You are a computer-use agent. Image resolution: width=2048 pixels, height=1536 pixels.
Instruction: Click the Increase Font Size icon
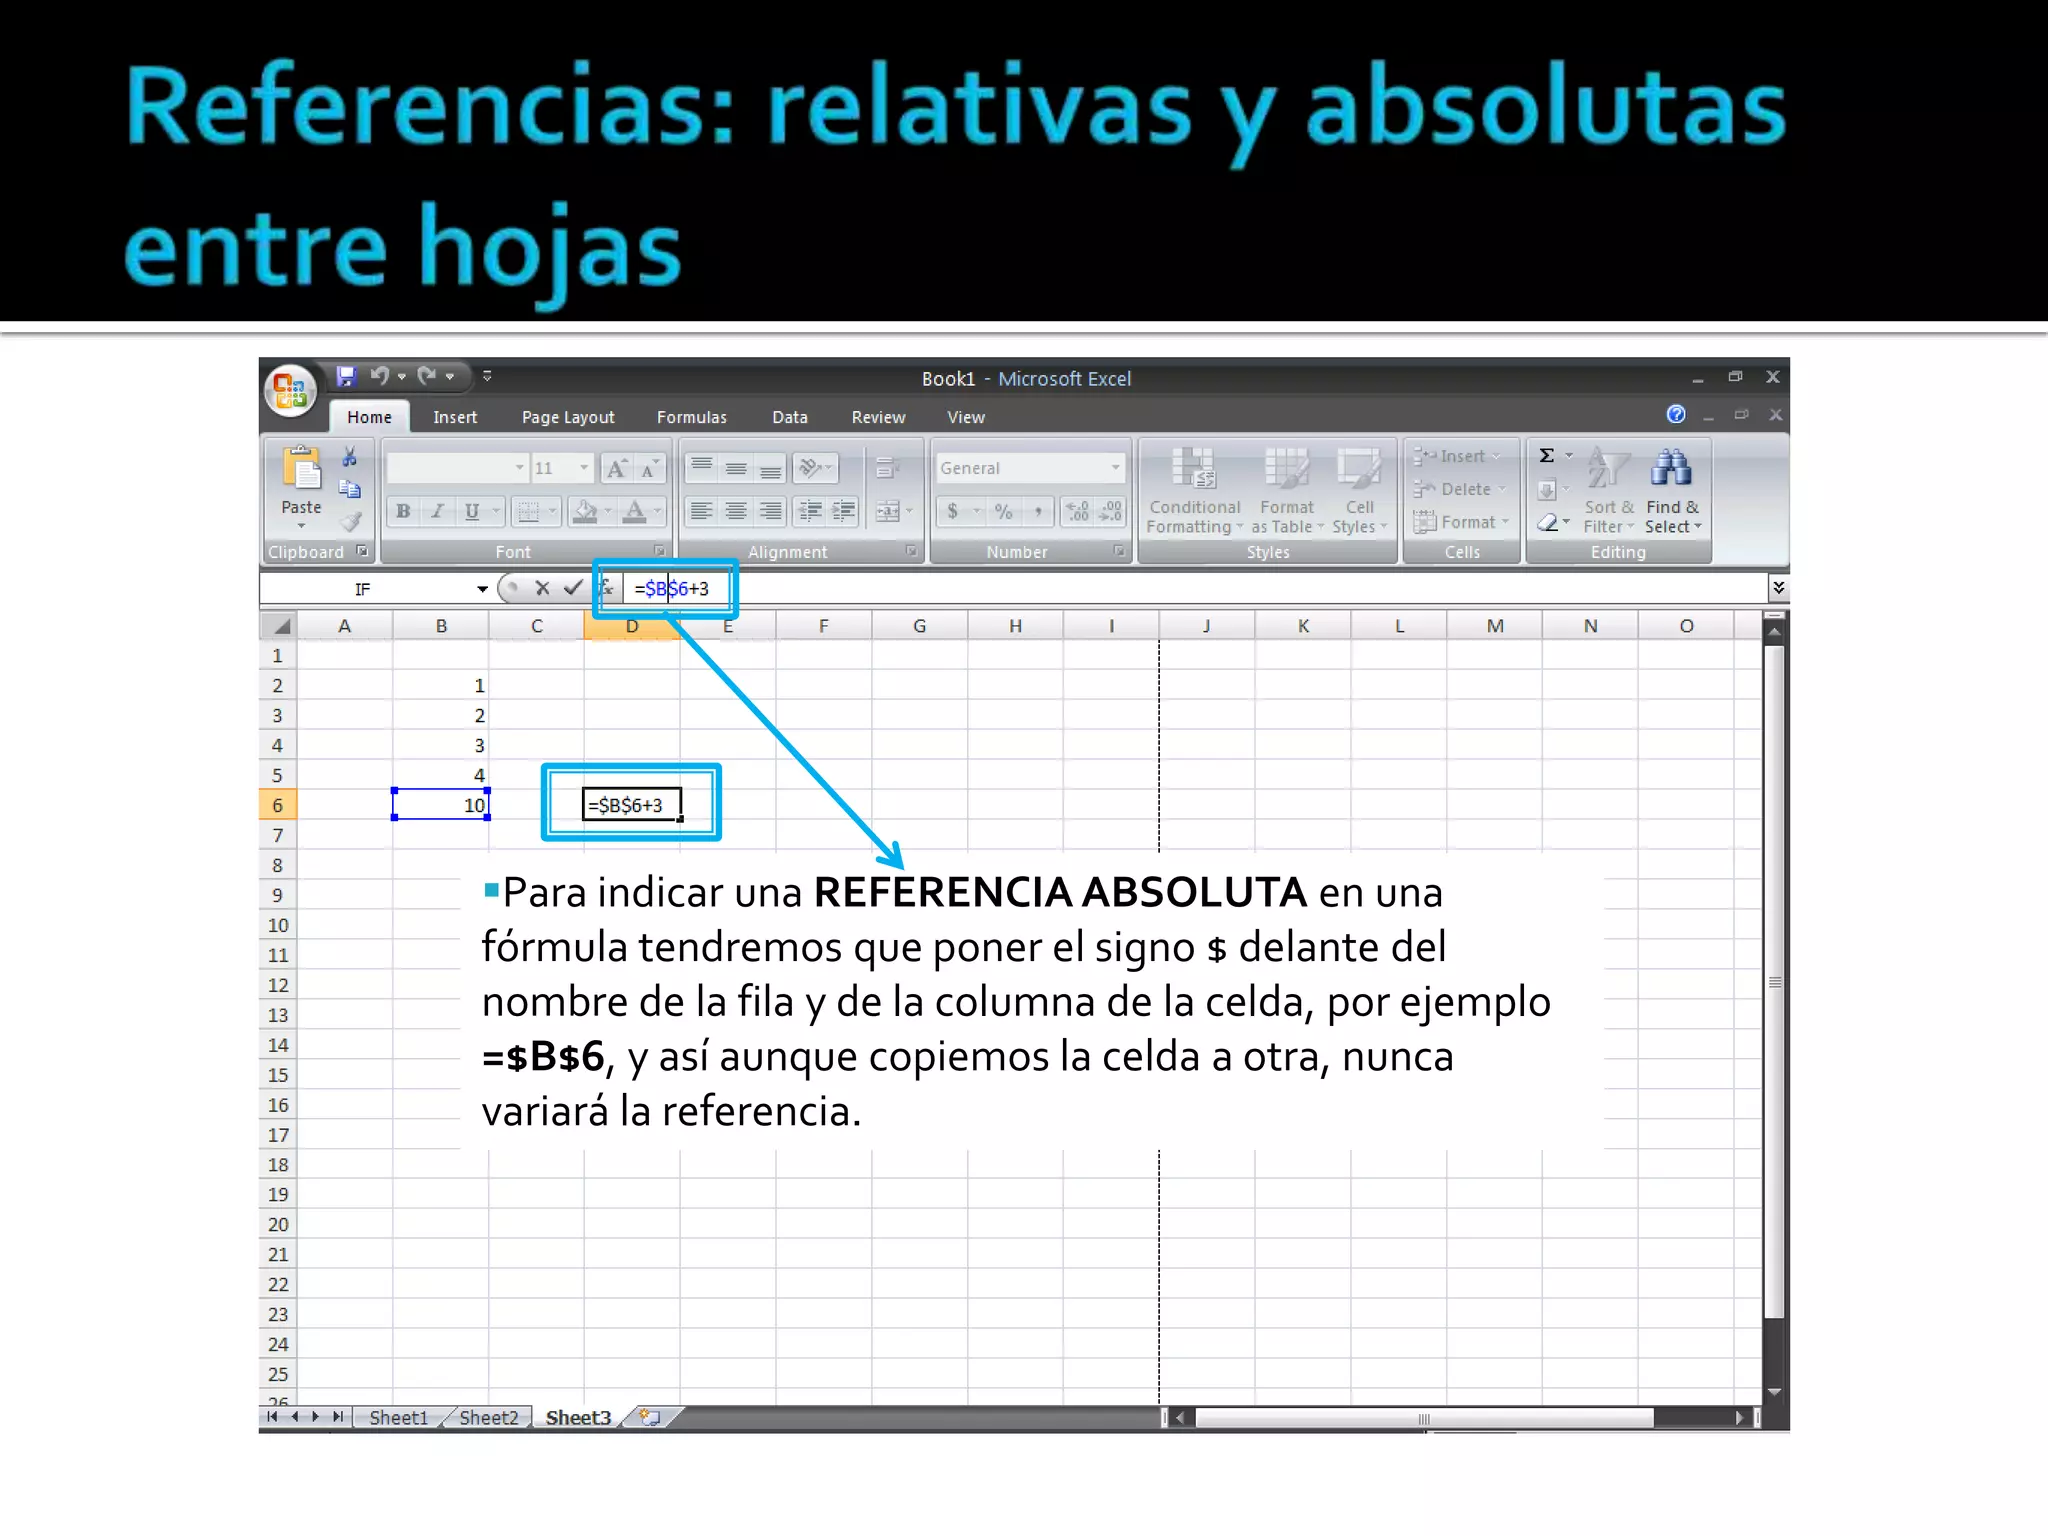tap(617, 468)
